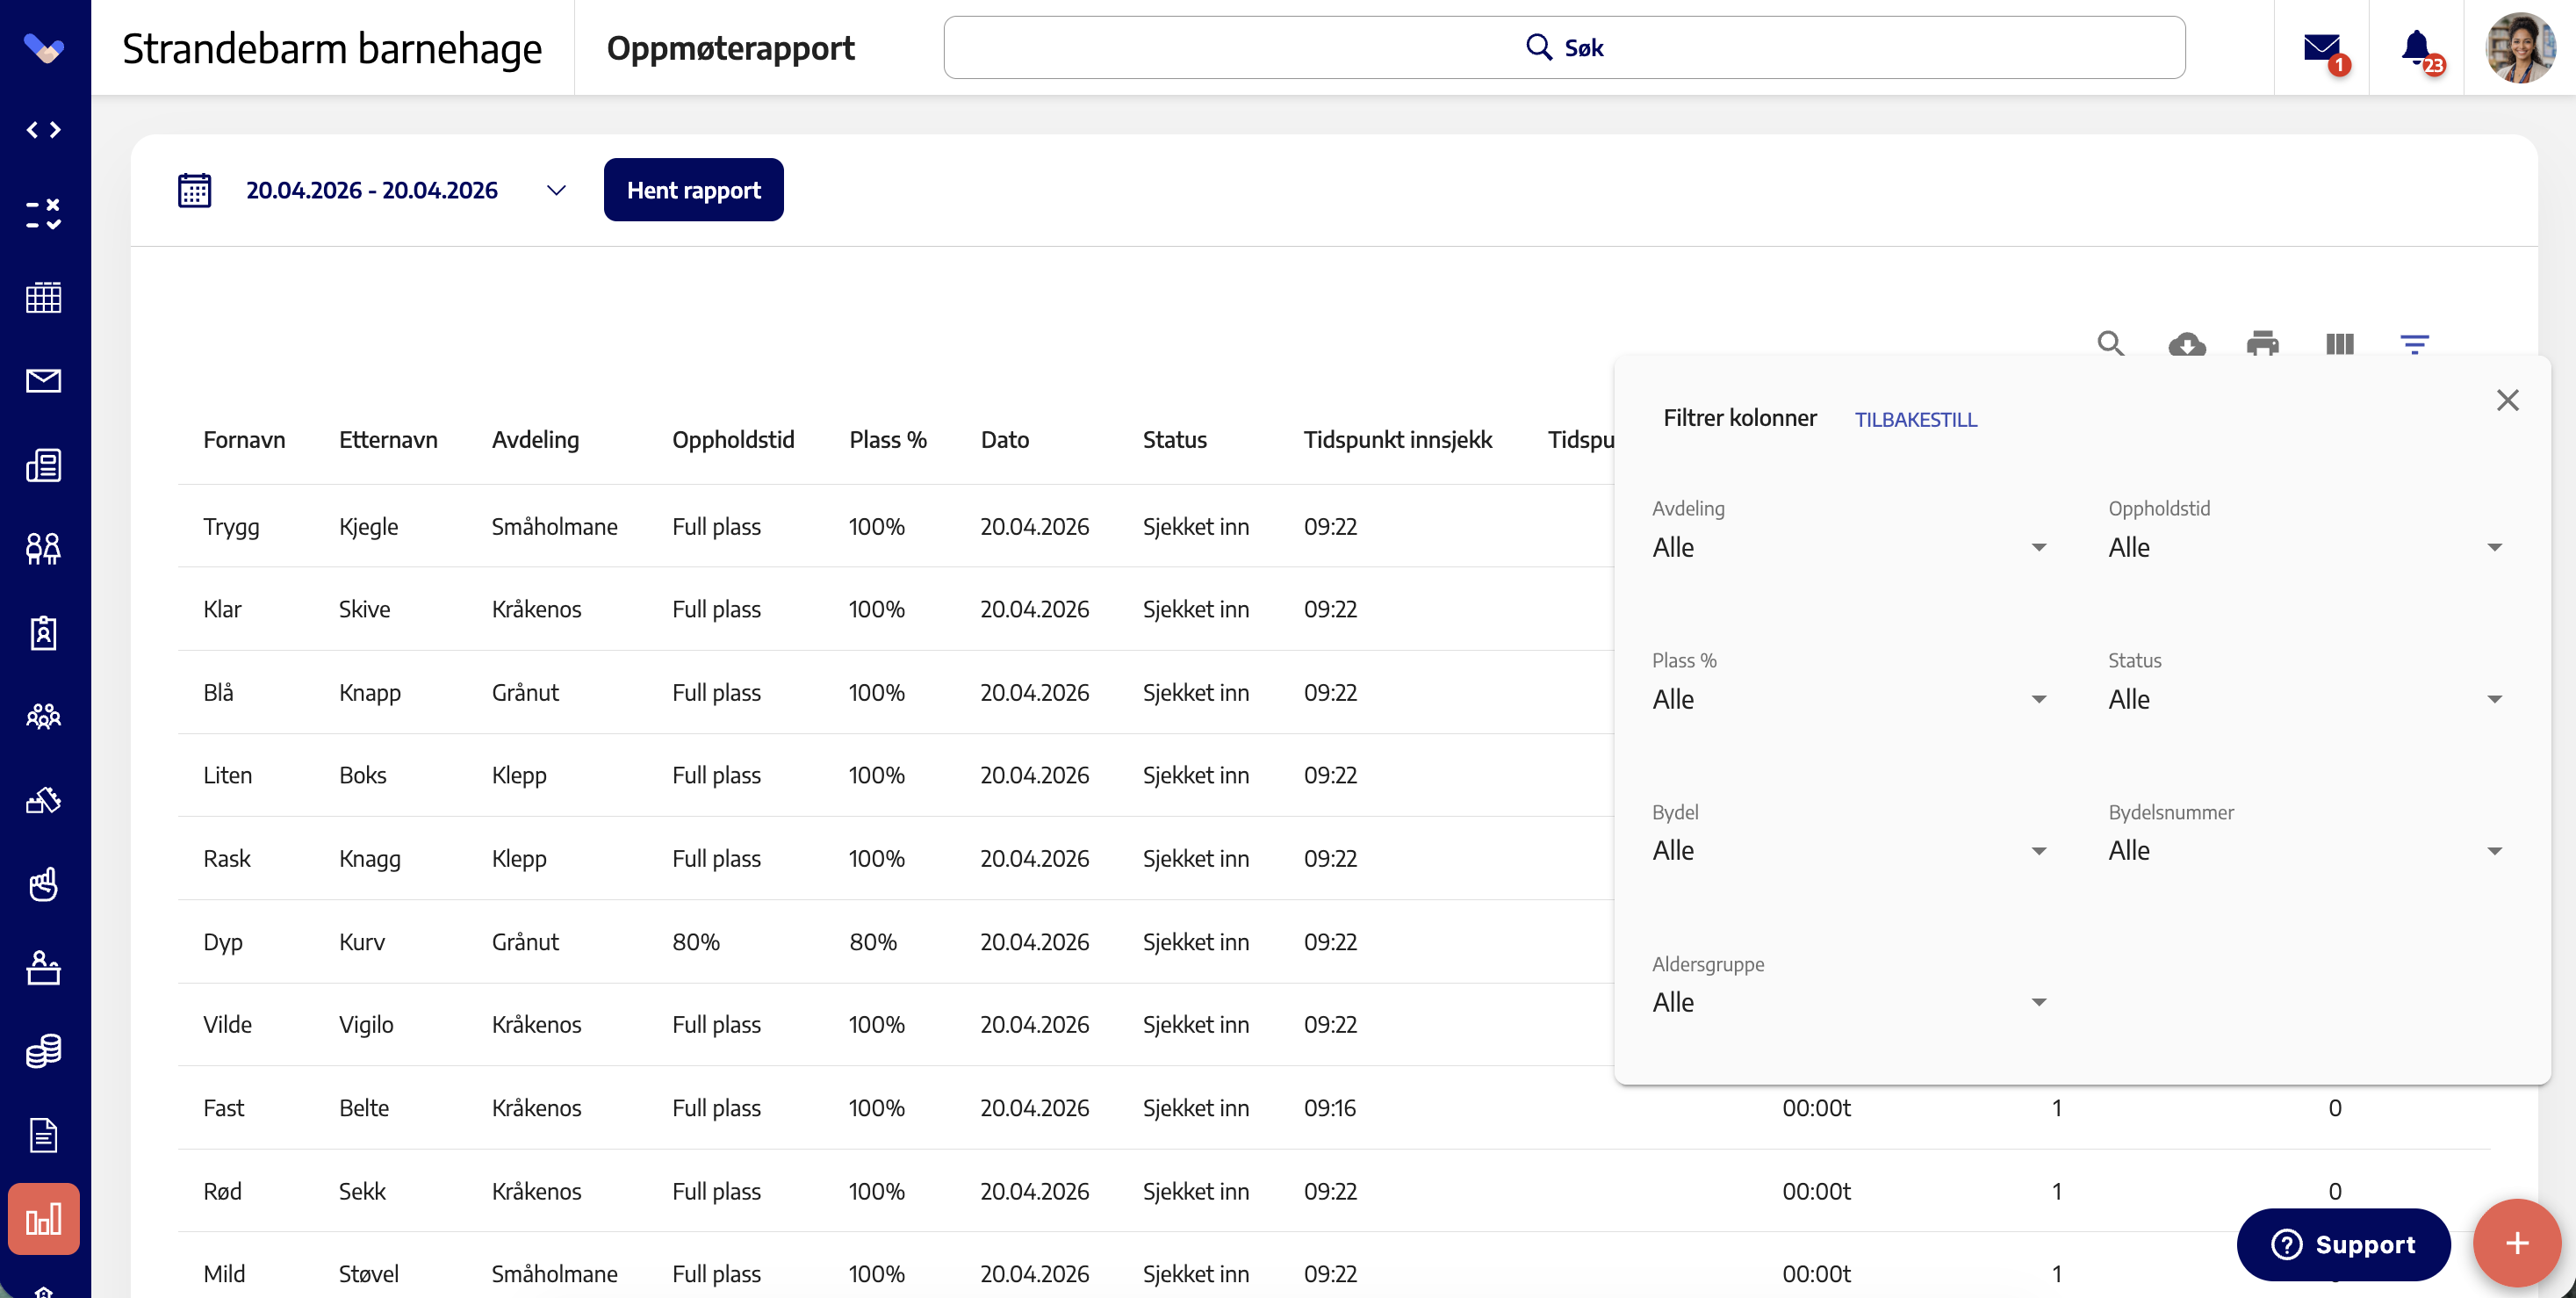Click the table search magnifier icon
Image resolution: width=2576 pixels, height=1298 pixels.
tap(2110, 344)
